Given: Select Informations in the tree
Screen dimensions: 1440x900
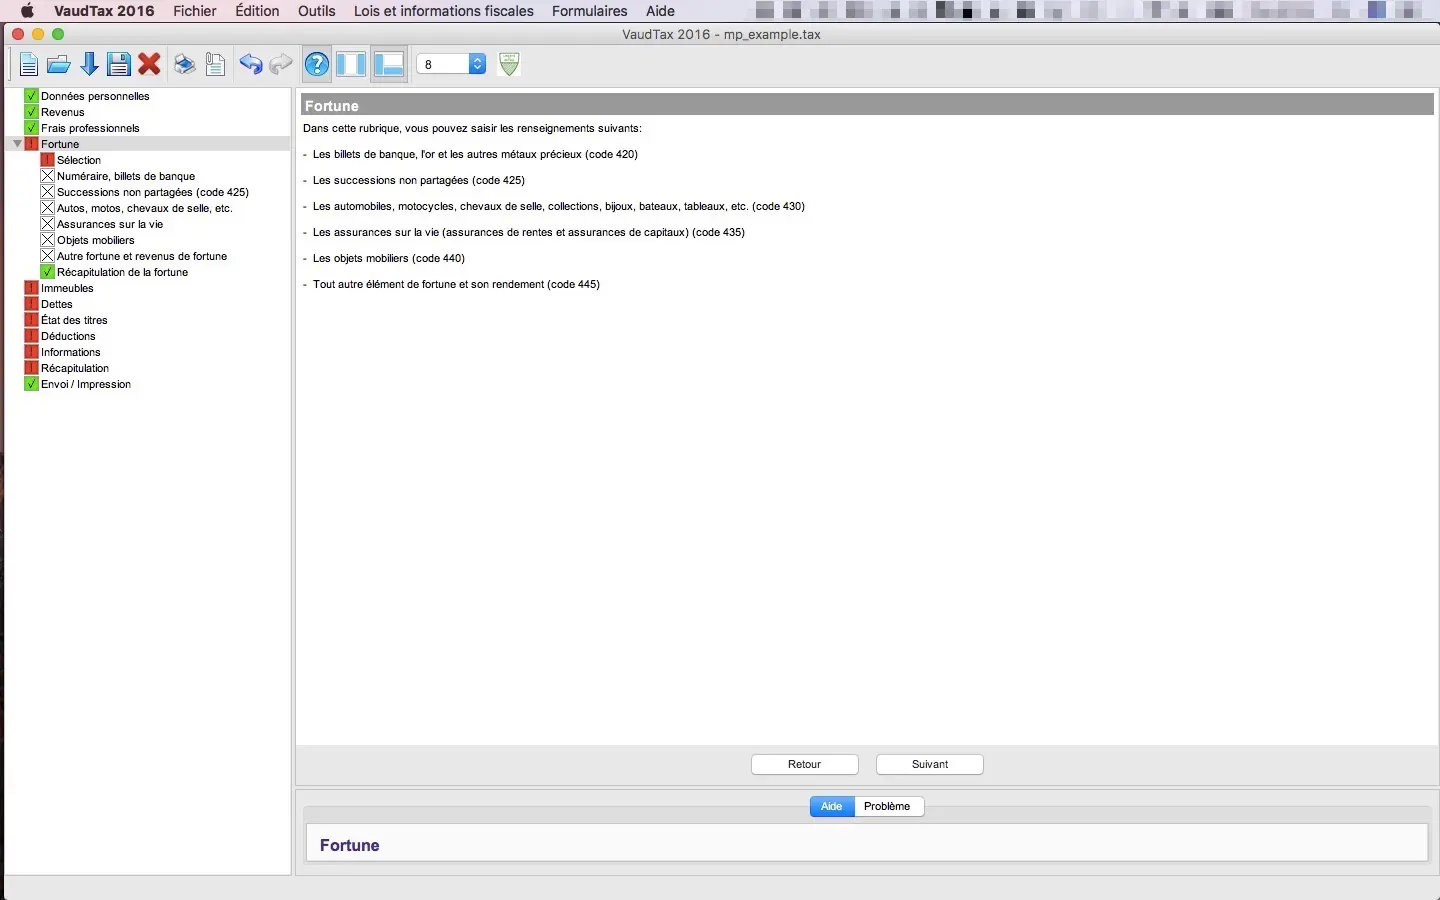Looking at the screenshot, I should tap(71, 352).
